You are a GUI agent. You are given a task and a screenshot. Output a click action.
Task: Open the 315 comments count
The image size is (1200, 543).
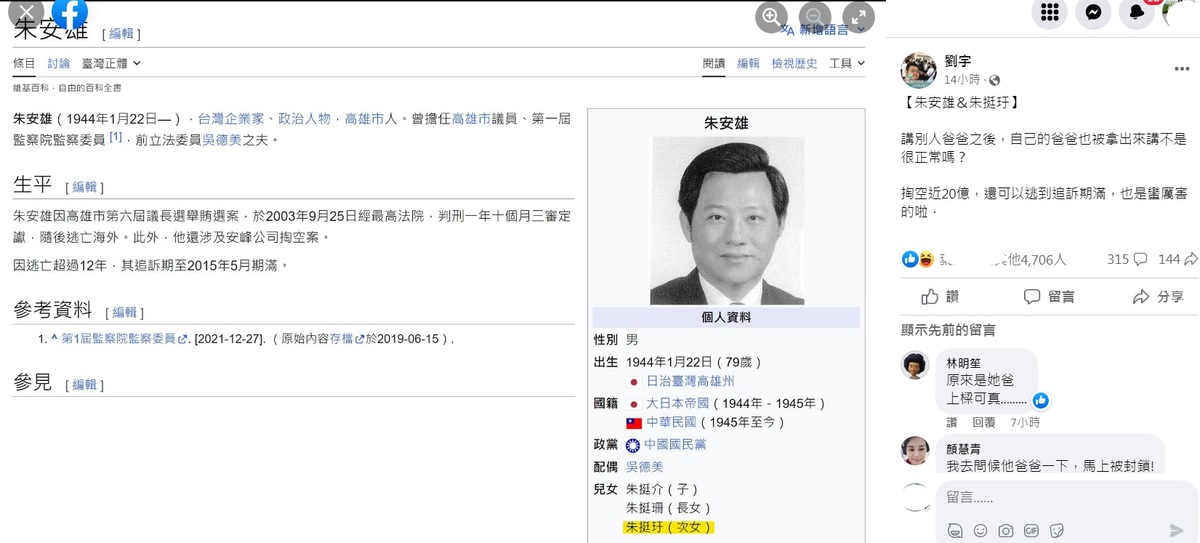[1126, 259]
